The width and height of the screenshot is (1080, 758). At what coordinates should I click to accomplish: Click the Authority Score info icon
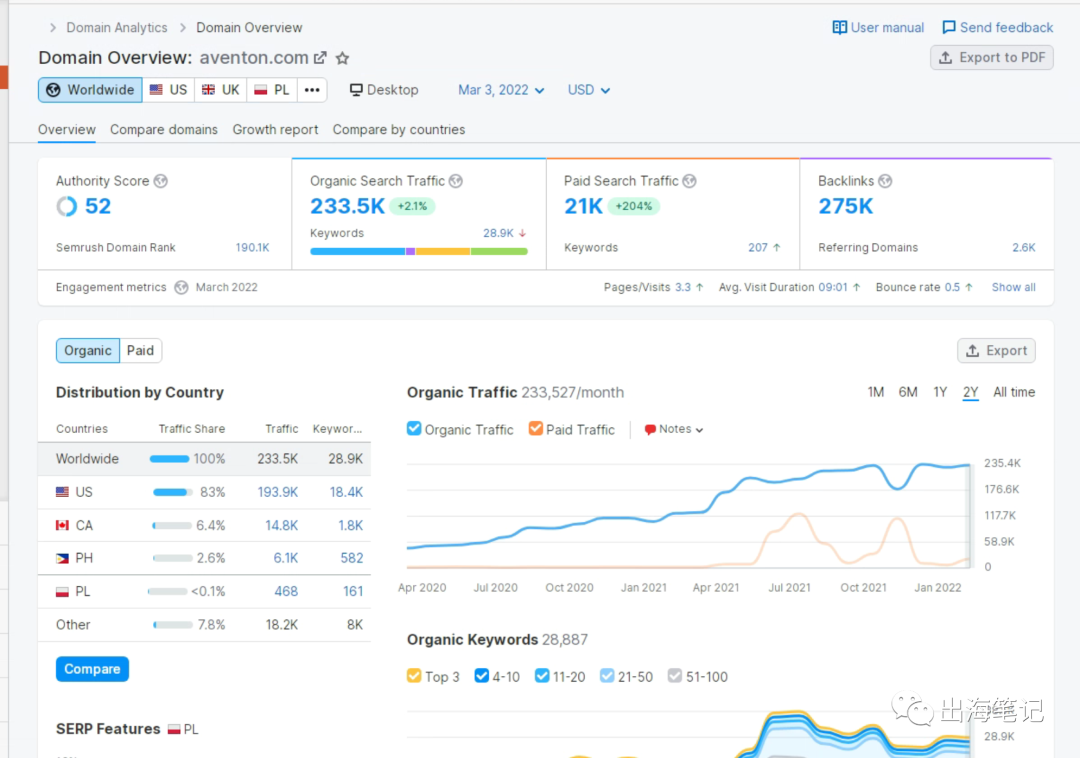point(161,181)
